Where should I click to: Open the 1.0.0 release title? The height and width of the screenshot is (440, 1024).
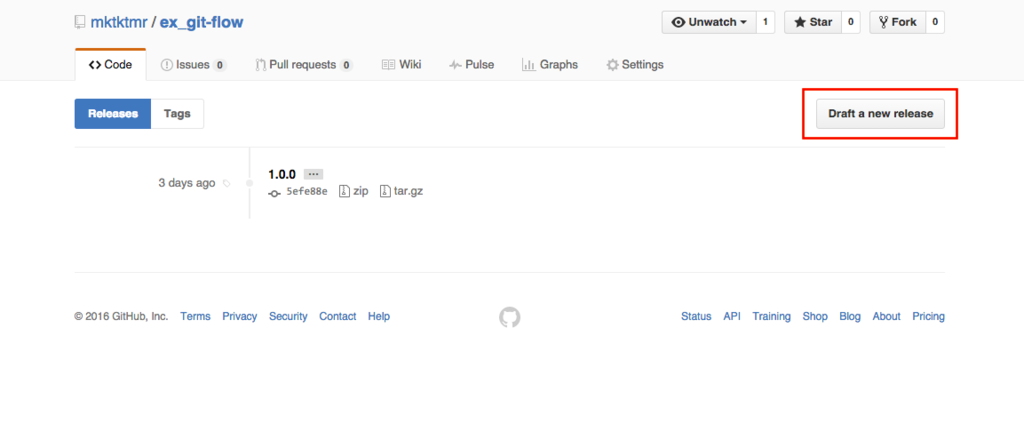(282, 174)
